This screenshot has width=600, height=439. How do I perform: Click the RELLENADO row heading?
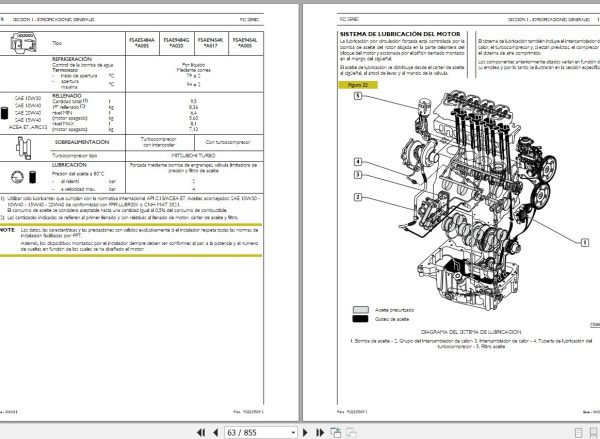(x=67, y=96)
